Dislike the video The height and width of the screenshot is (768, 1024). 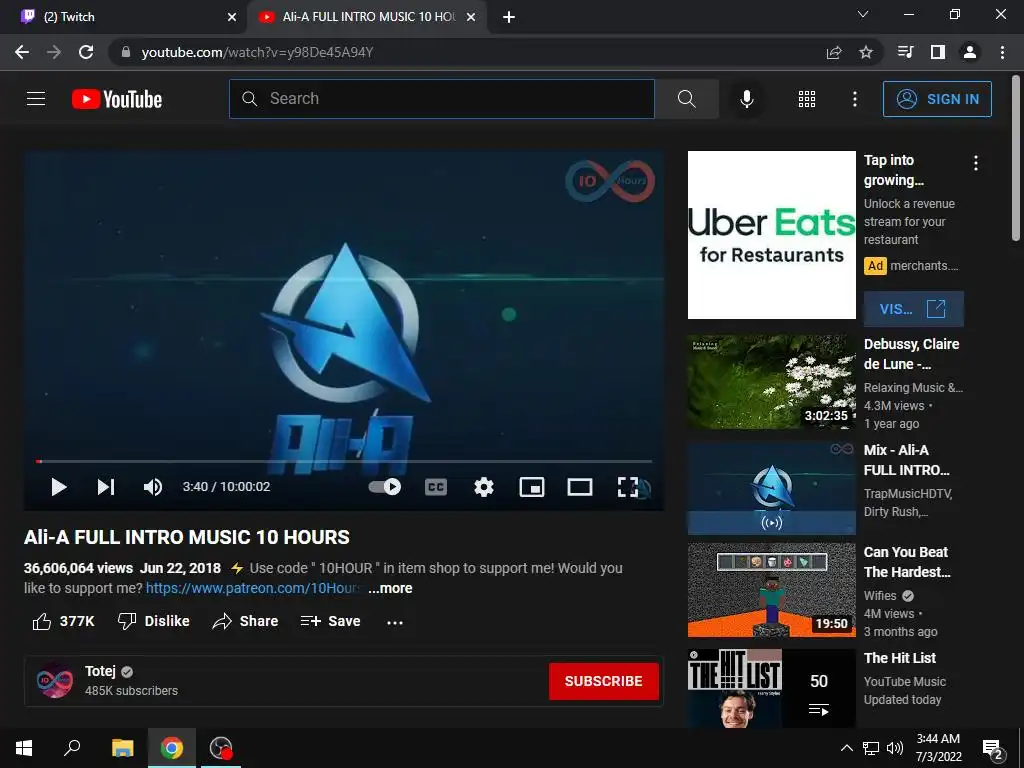click(153, 621)
